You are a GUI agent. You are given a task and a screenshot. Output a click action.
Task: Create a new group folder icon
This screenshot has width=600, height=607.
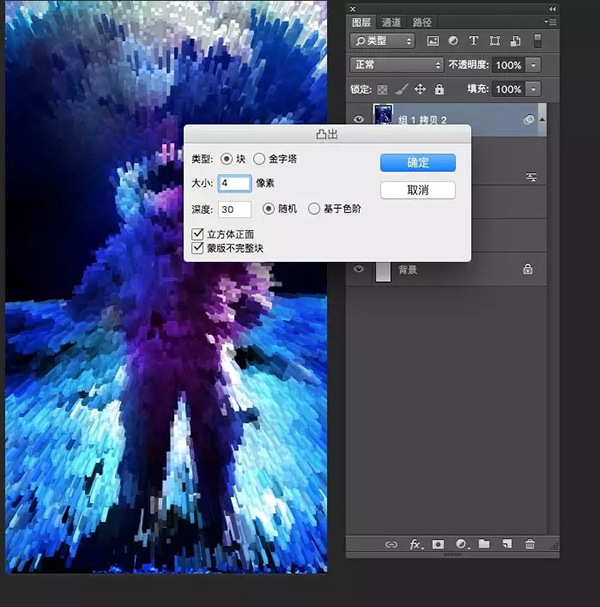(484, 544)
